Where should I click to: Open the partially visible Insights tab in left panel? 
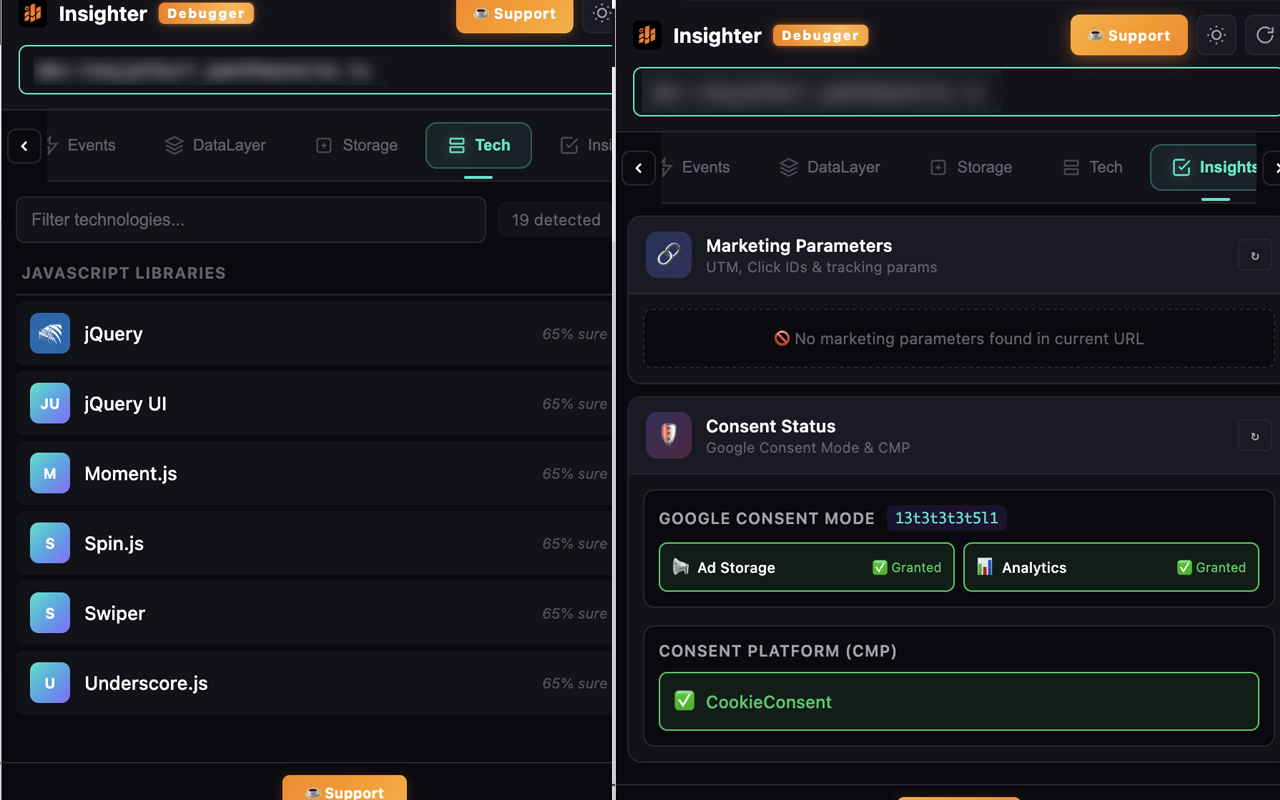(x=585, y=145)
